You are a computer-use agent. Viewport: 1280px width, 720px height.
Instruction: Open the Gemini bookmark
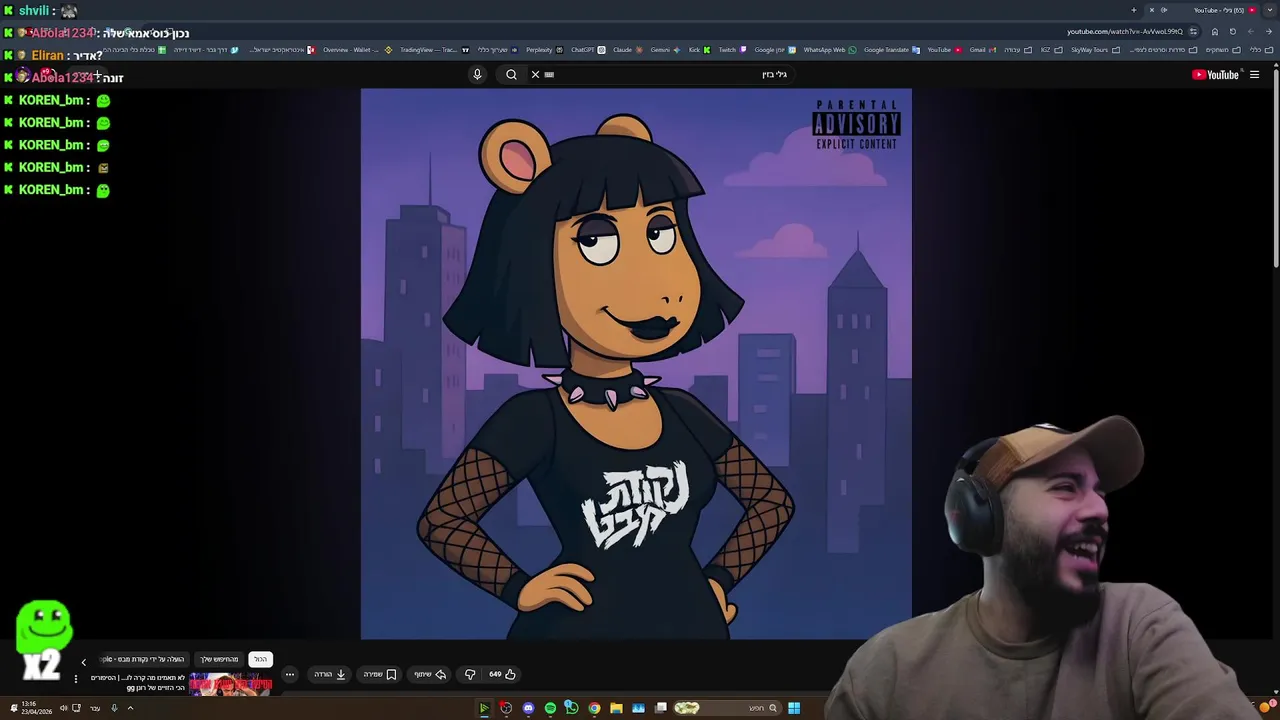[665, 50]
